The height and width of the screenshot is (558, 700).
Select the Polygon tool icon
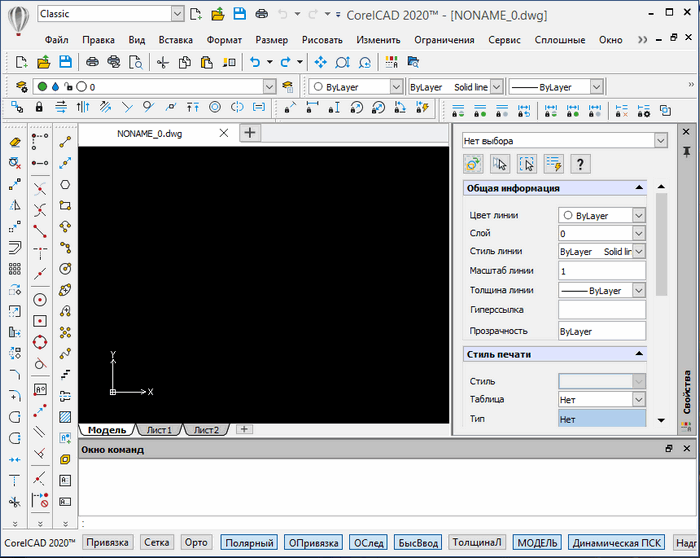click(x=65, y=184)
